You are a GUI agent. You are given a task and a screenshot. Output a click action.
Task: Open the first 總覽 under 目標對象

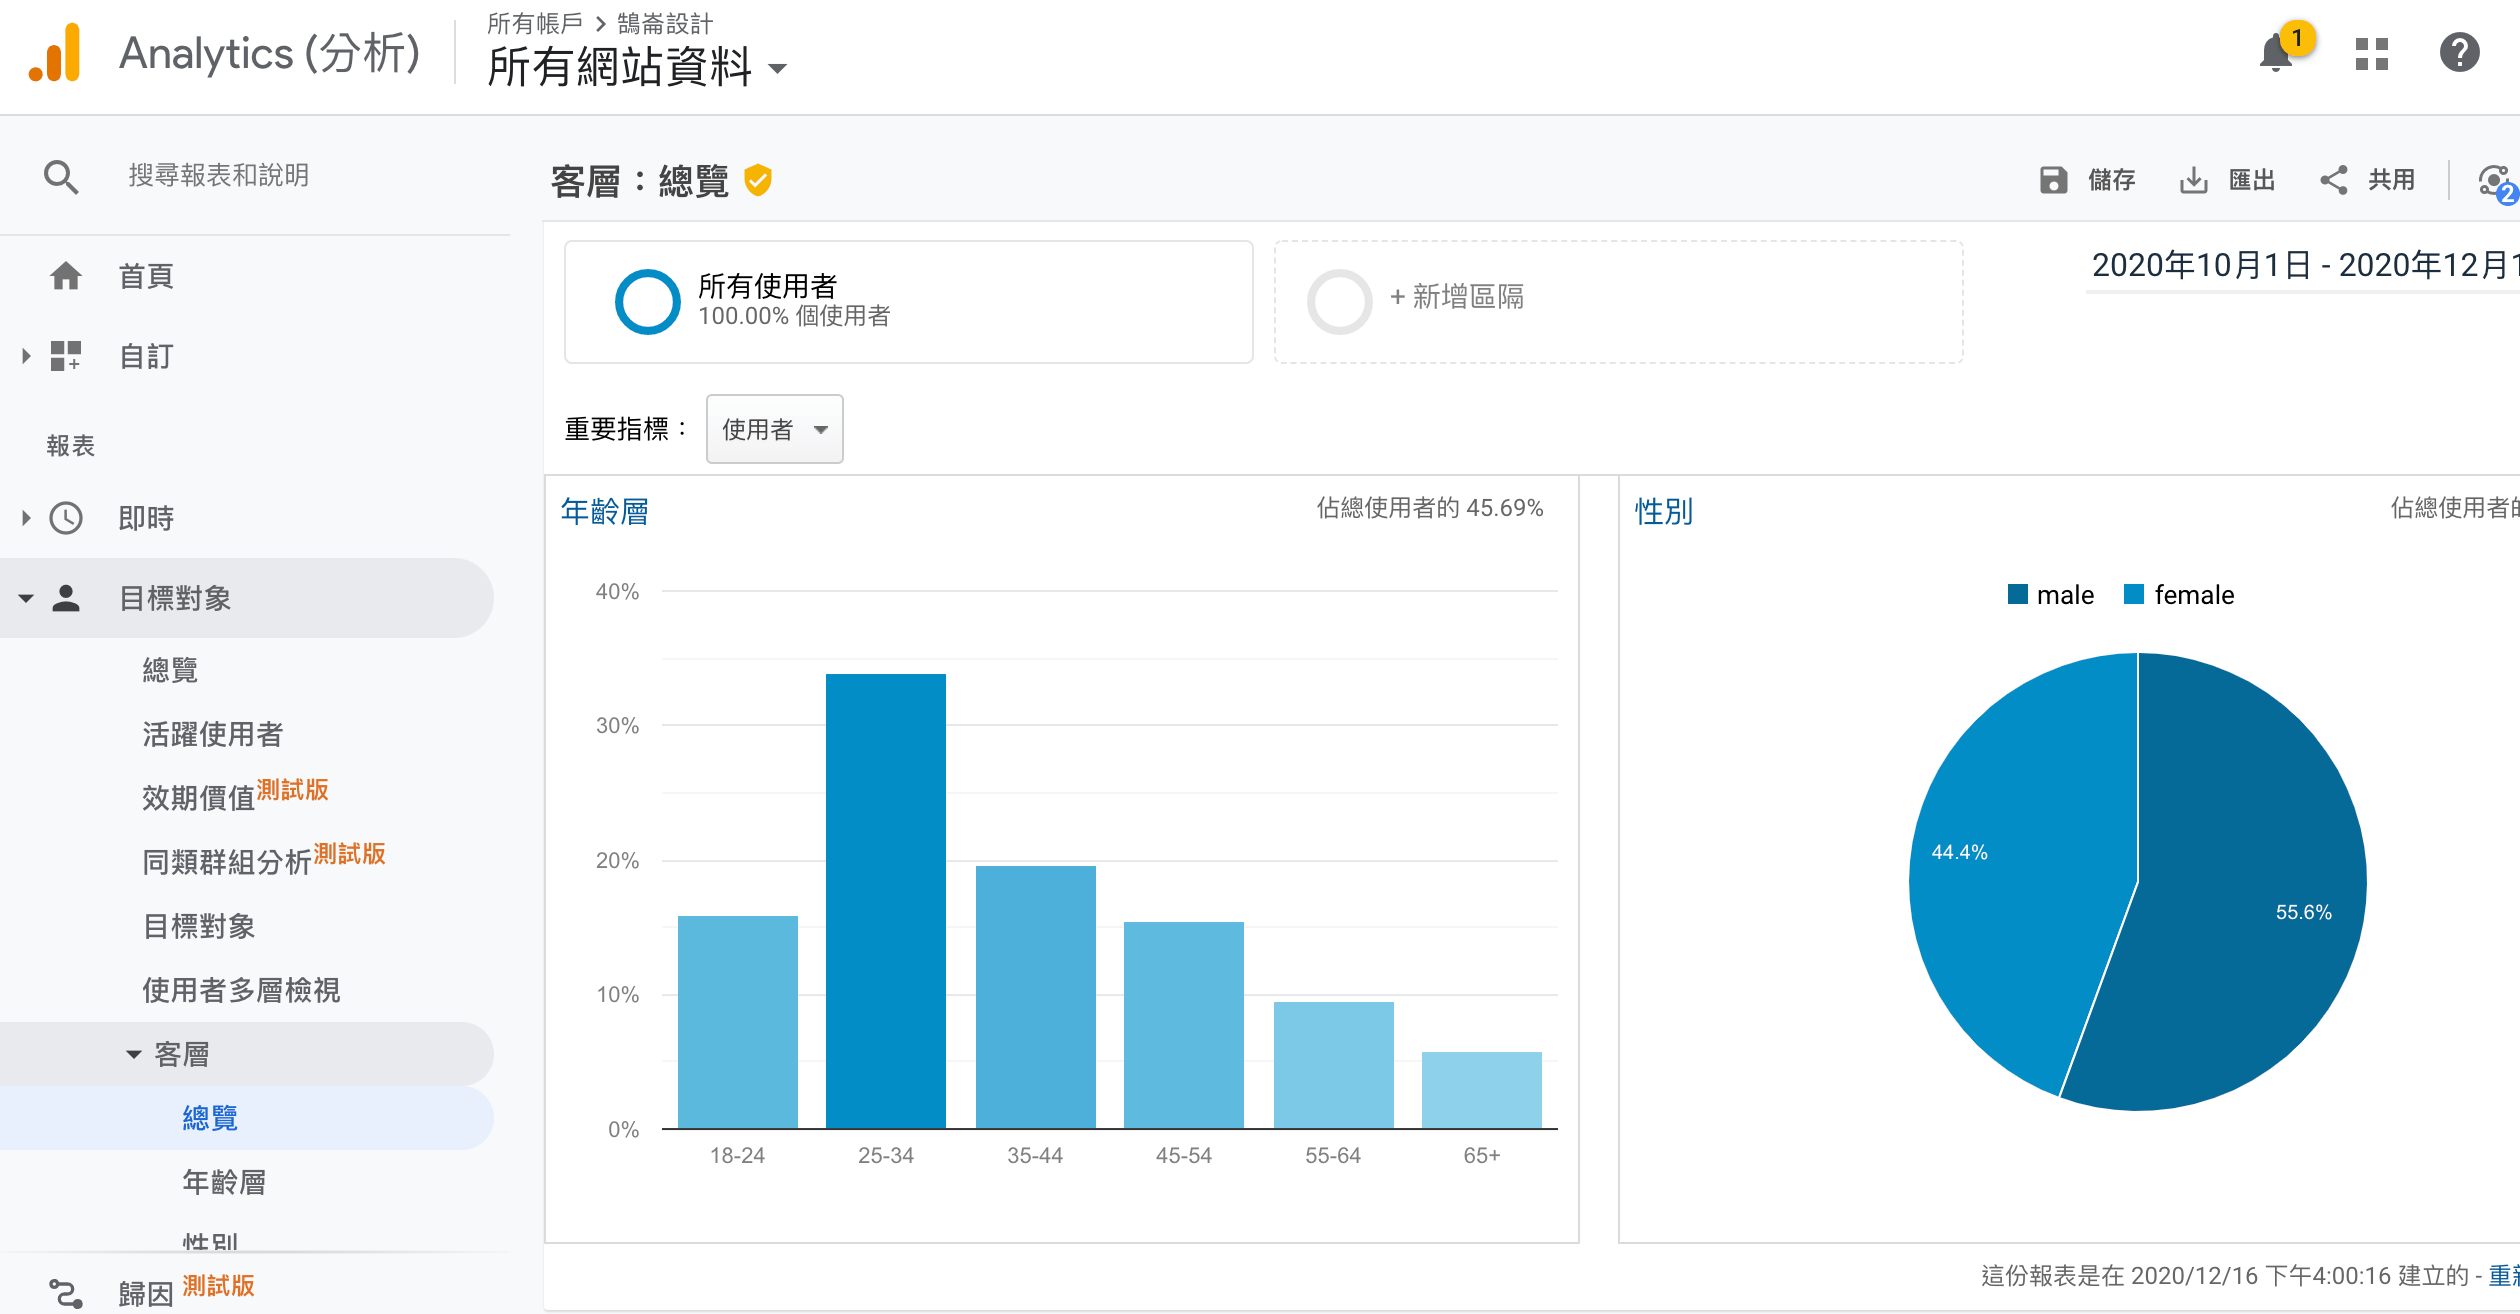(x=170, y=670)
